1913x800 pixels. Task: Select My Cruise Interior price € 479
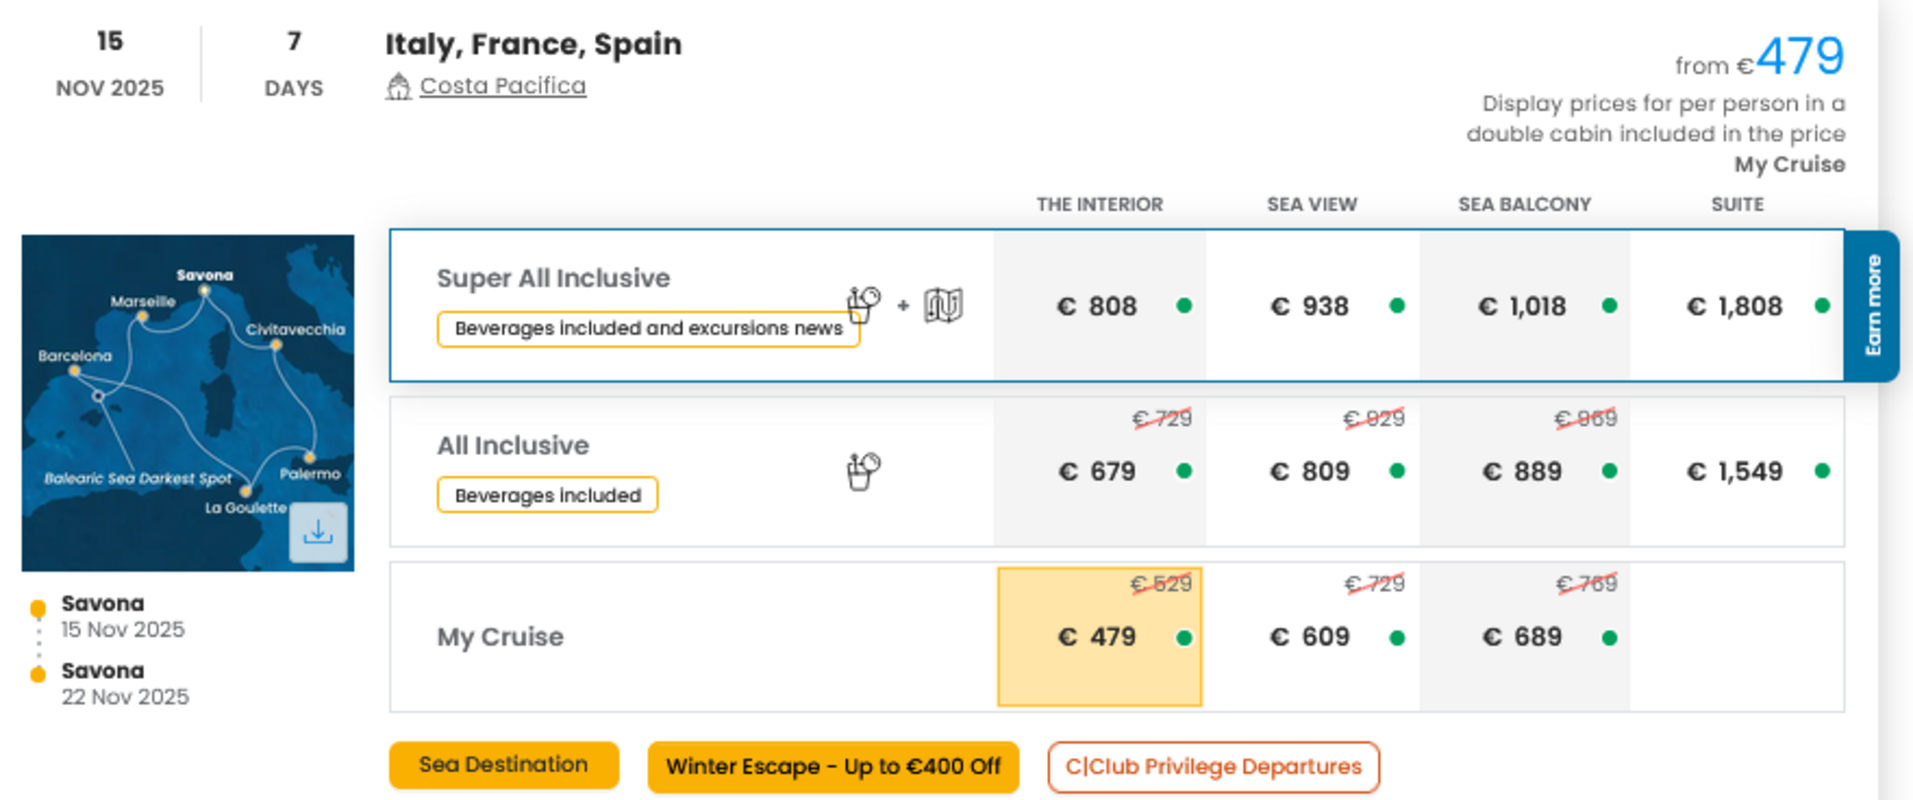1097,637
